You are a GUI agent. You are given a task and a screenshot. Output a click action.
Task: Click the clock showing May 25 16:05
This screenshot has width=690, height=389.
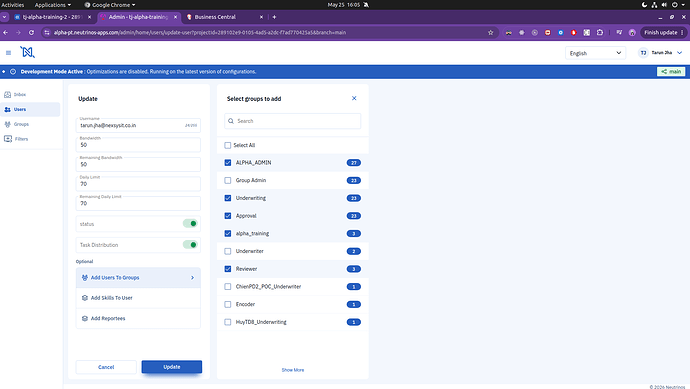coord(344,5)
